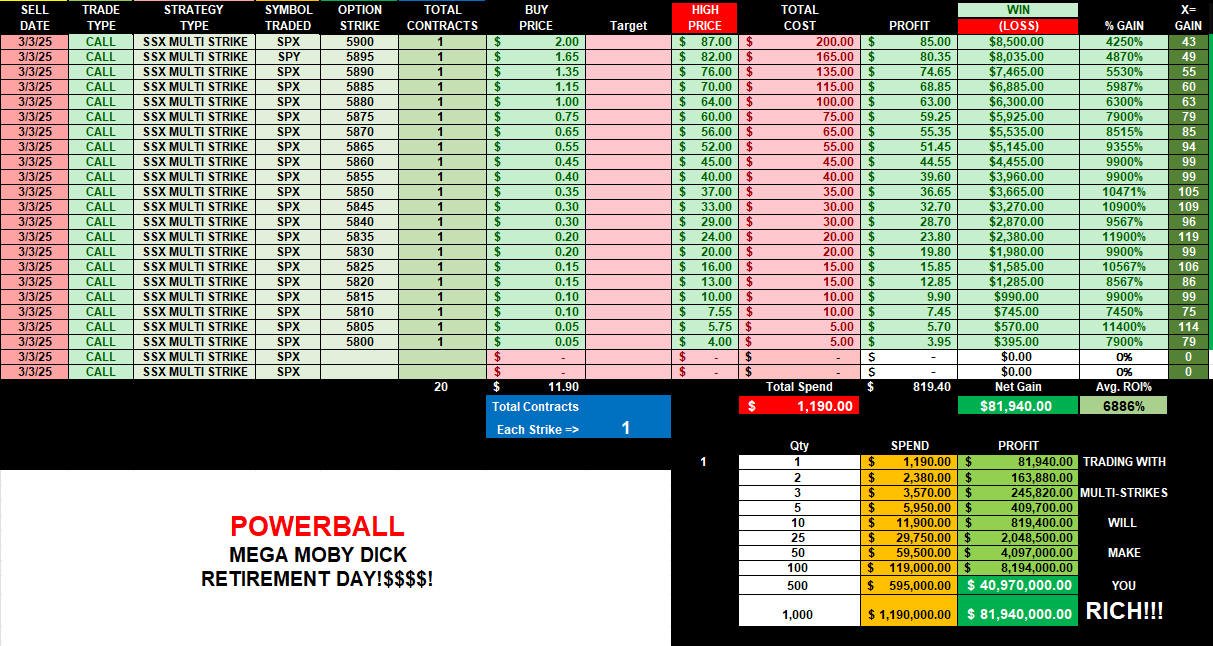Click the green Net Gain $81,940.00 cell
This screenshot has height=646, width=1213.
1018,405
